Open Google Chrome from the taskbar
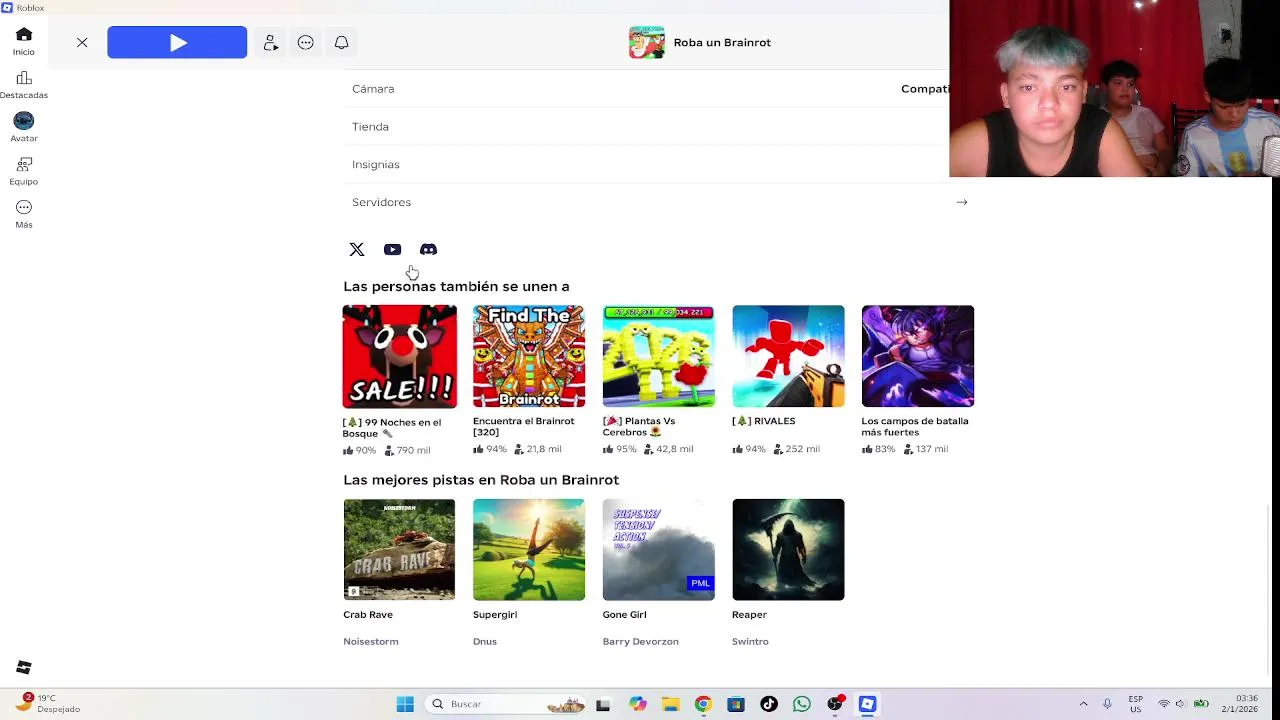Viewport: 1280px width, 720px height. click(703, 704)
